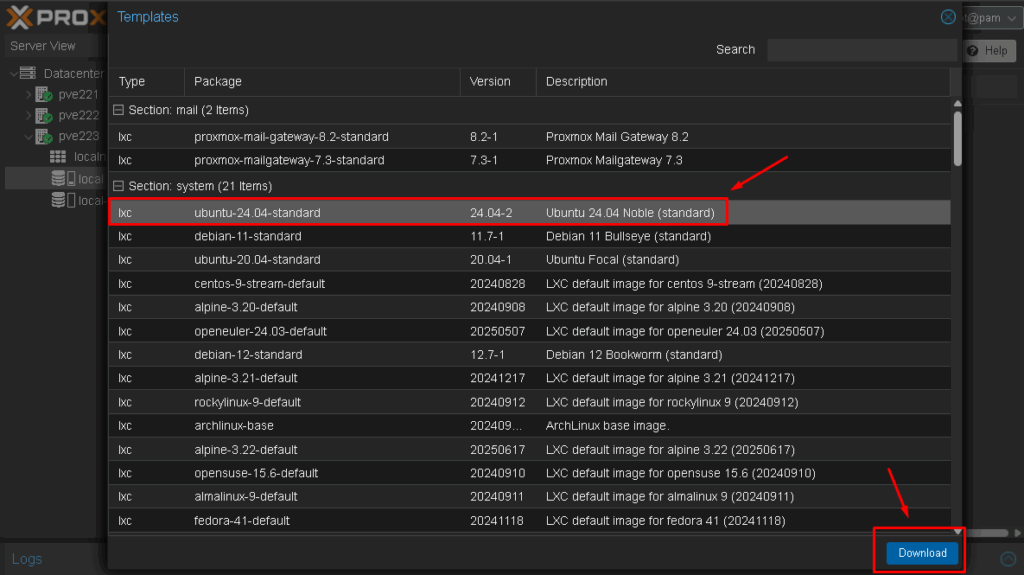Expand the pve222 node
Screen dimensions: 1024x575
[28, 115]
